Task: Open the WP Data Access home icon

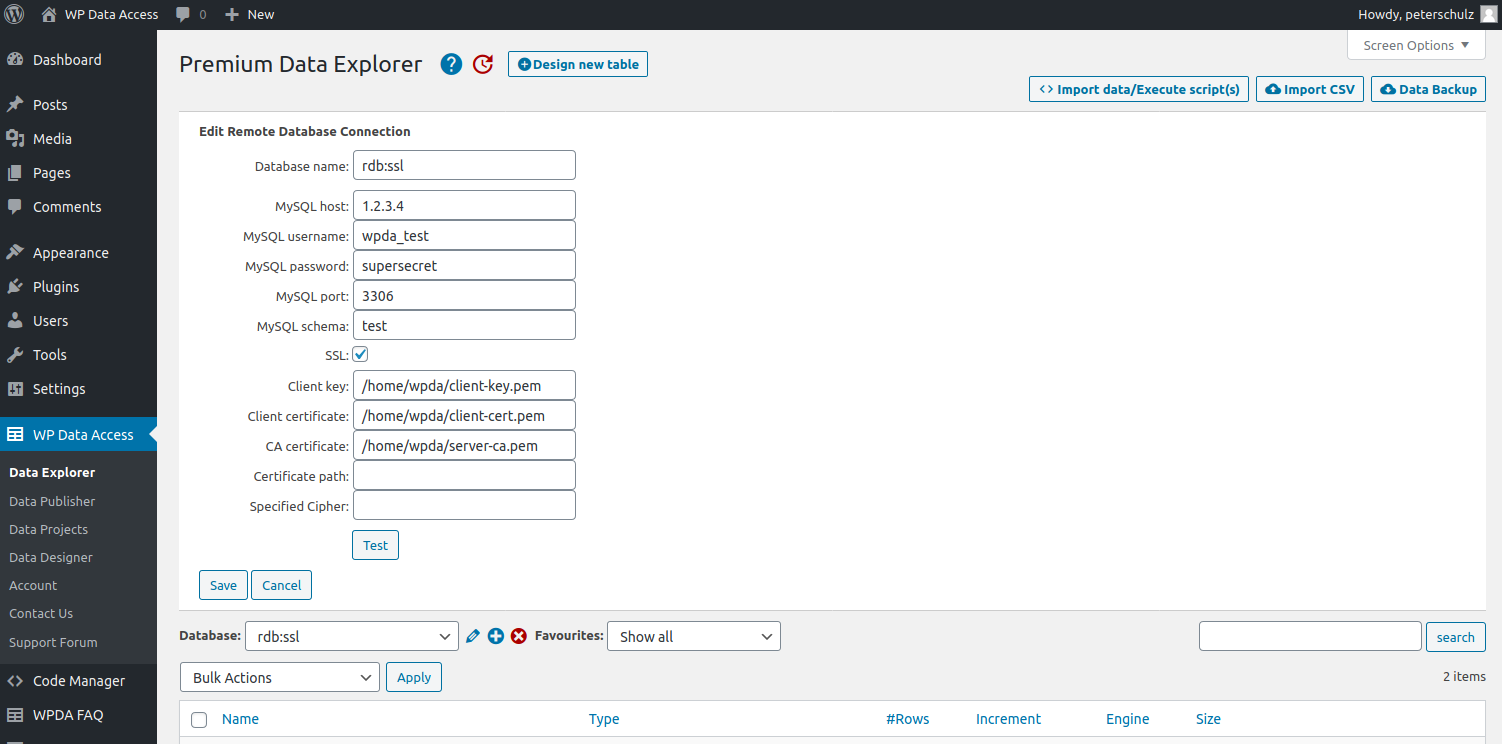Action: [49, 14]
